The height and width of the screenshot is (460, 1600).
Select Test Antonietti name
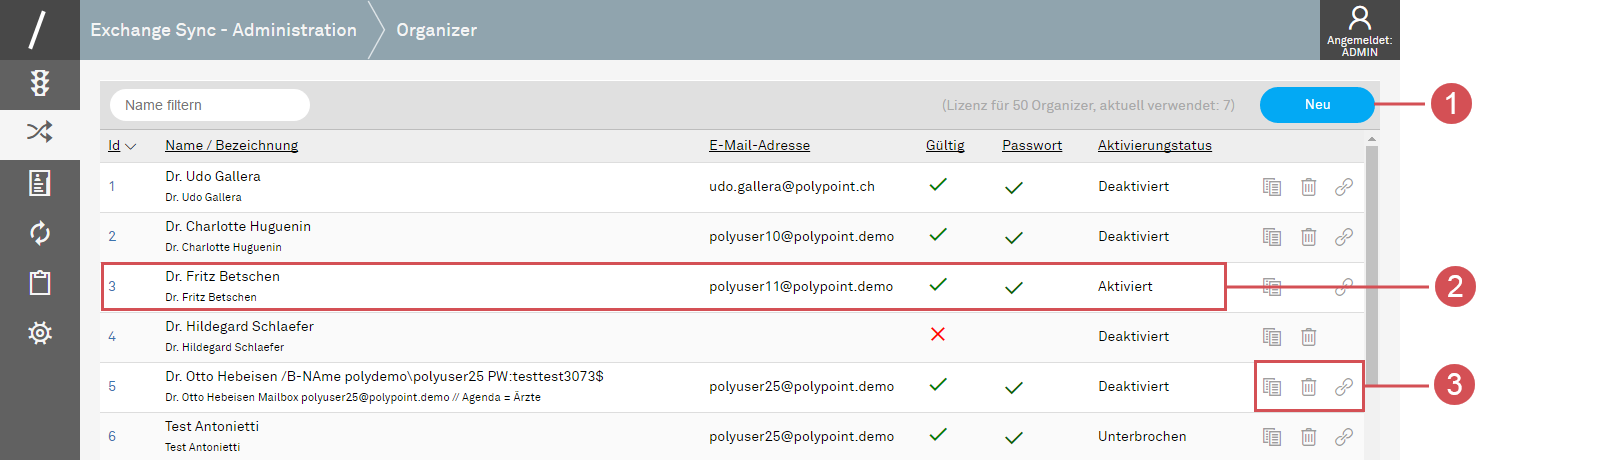pyautogui.click(x=212, y=427)
